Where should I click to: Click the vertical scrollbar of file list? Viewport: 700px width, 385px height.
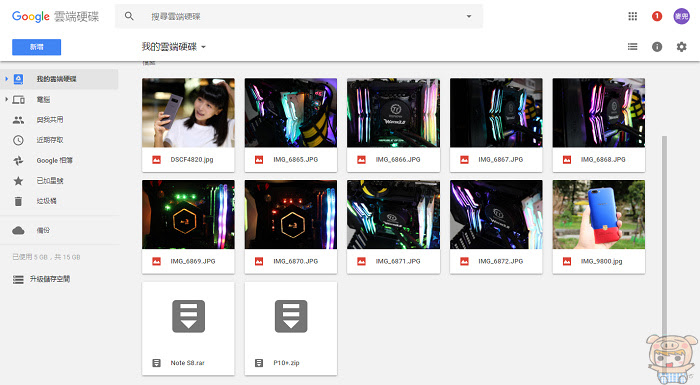[x=664, y=237]
